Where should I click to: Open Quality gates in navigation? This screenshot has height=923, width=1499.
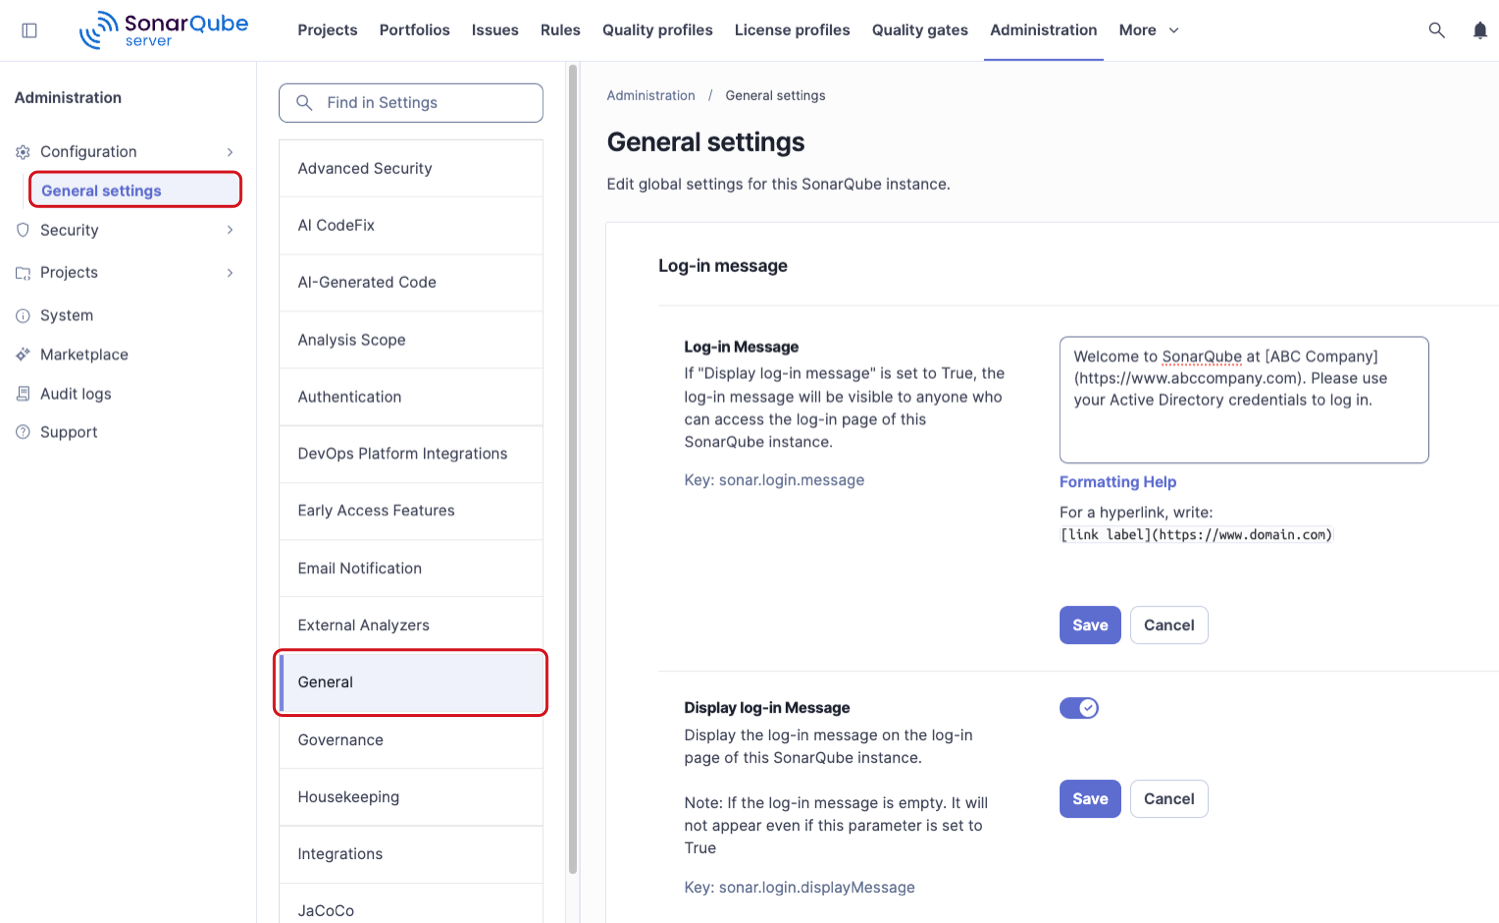pyautogui.click(x=920, y=30)
